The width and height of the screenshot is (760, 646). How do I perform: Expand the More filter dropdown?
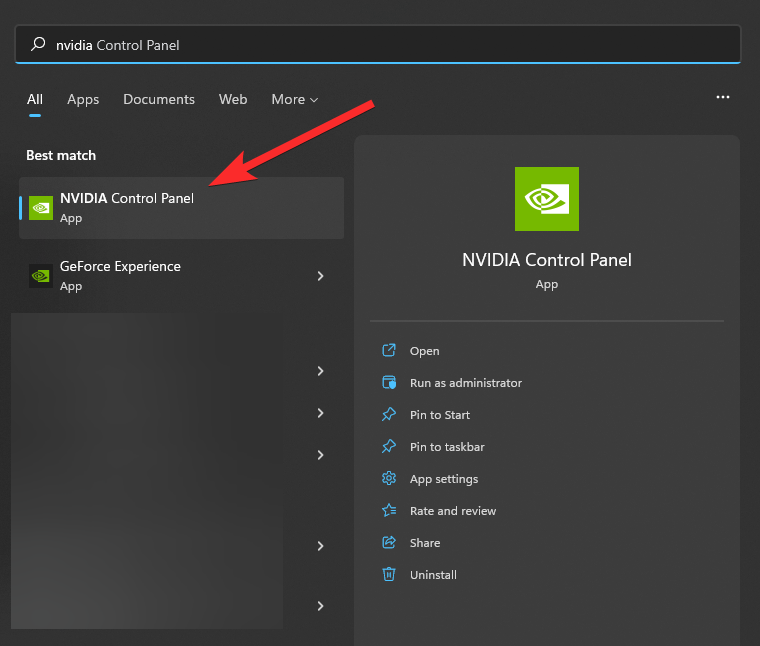point(294,99)
